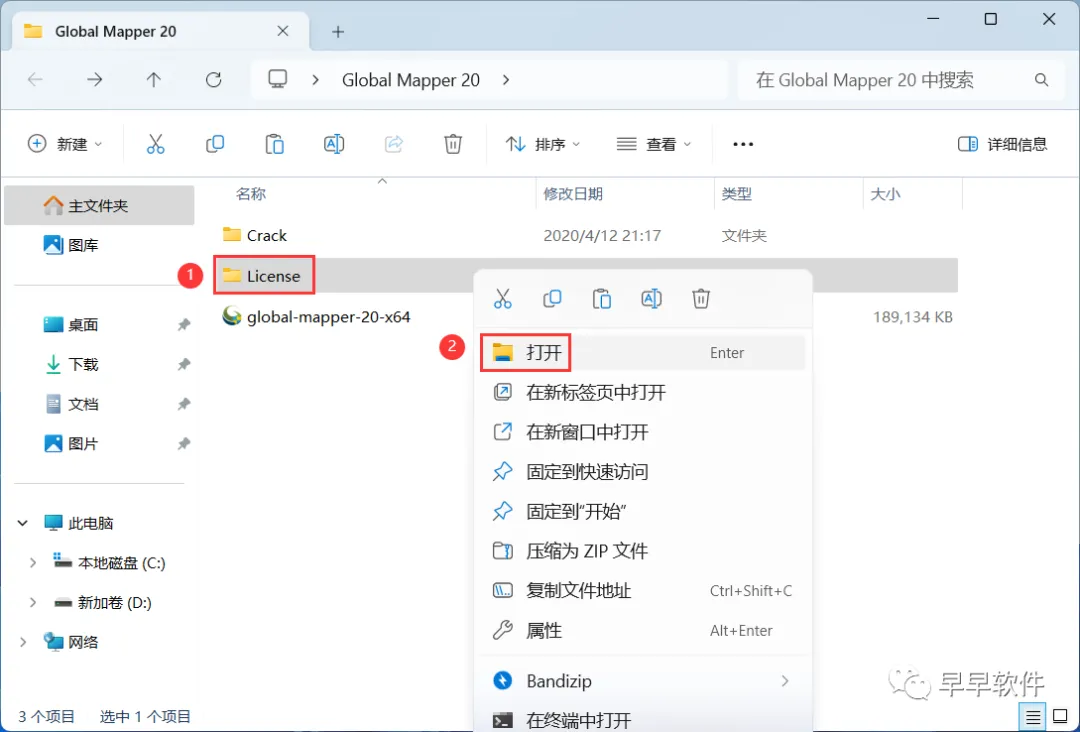Switch to large thumbnails view icon
The height and width of the screenshot is (732, 1080).
[x=1061, y=717]
